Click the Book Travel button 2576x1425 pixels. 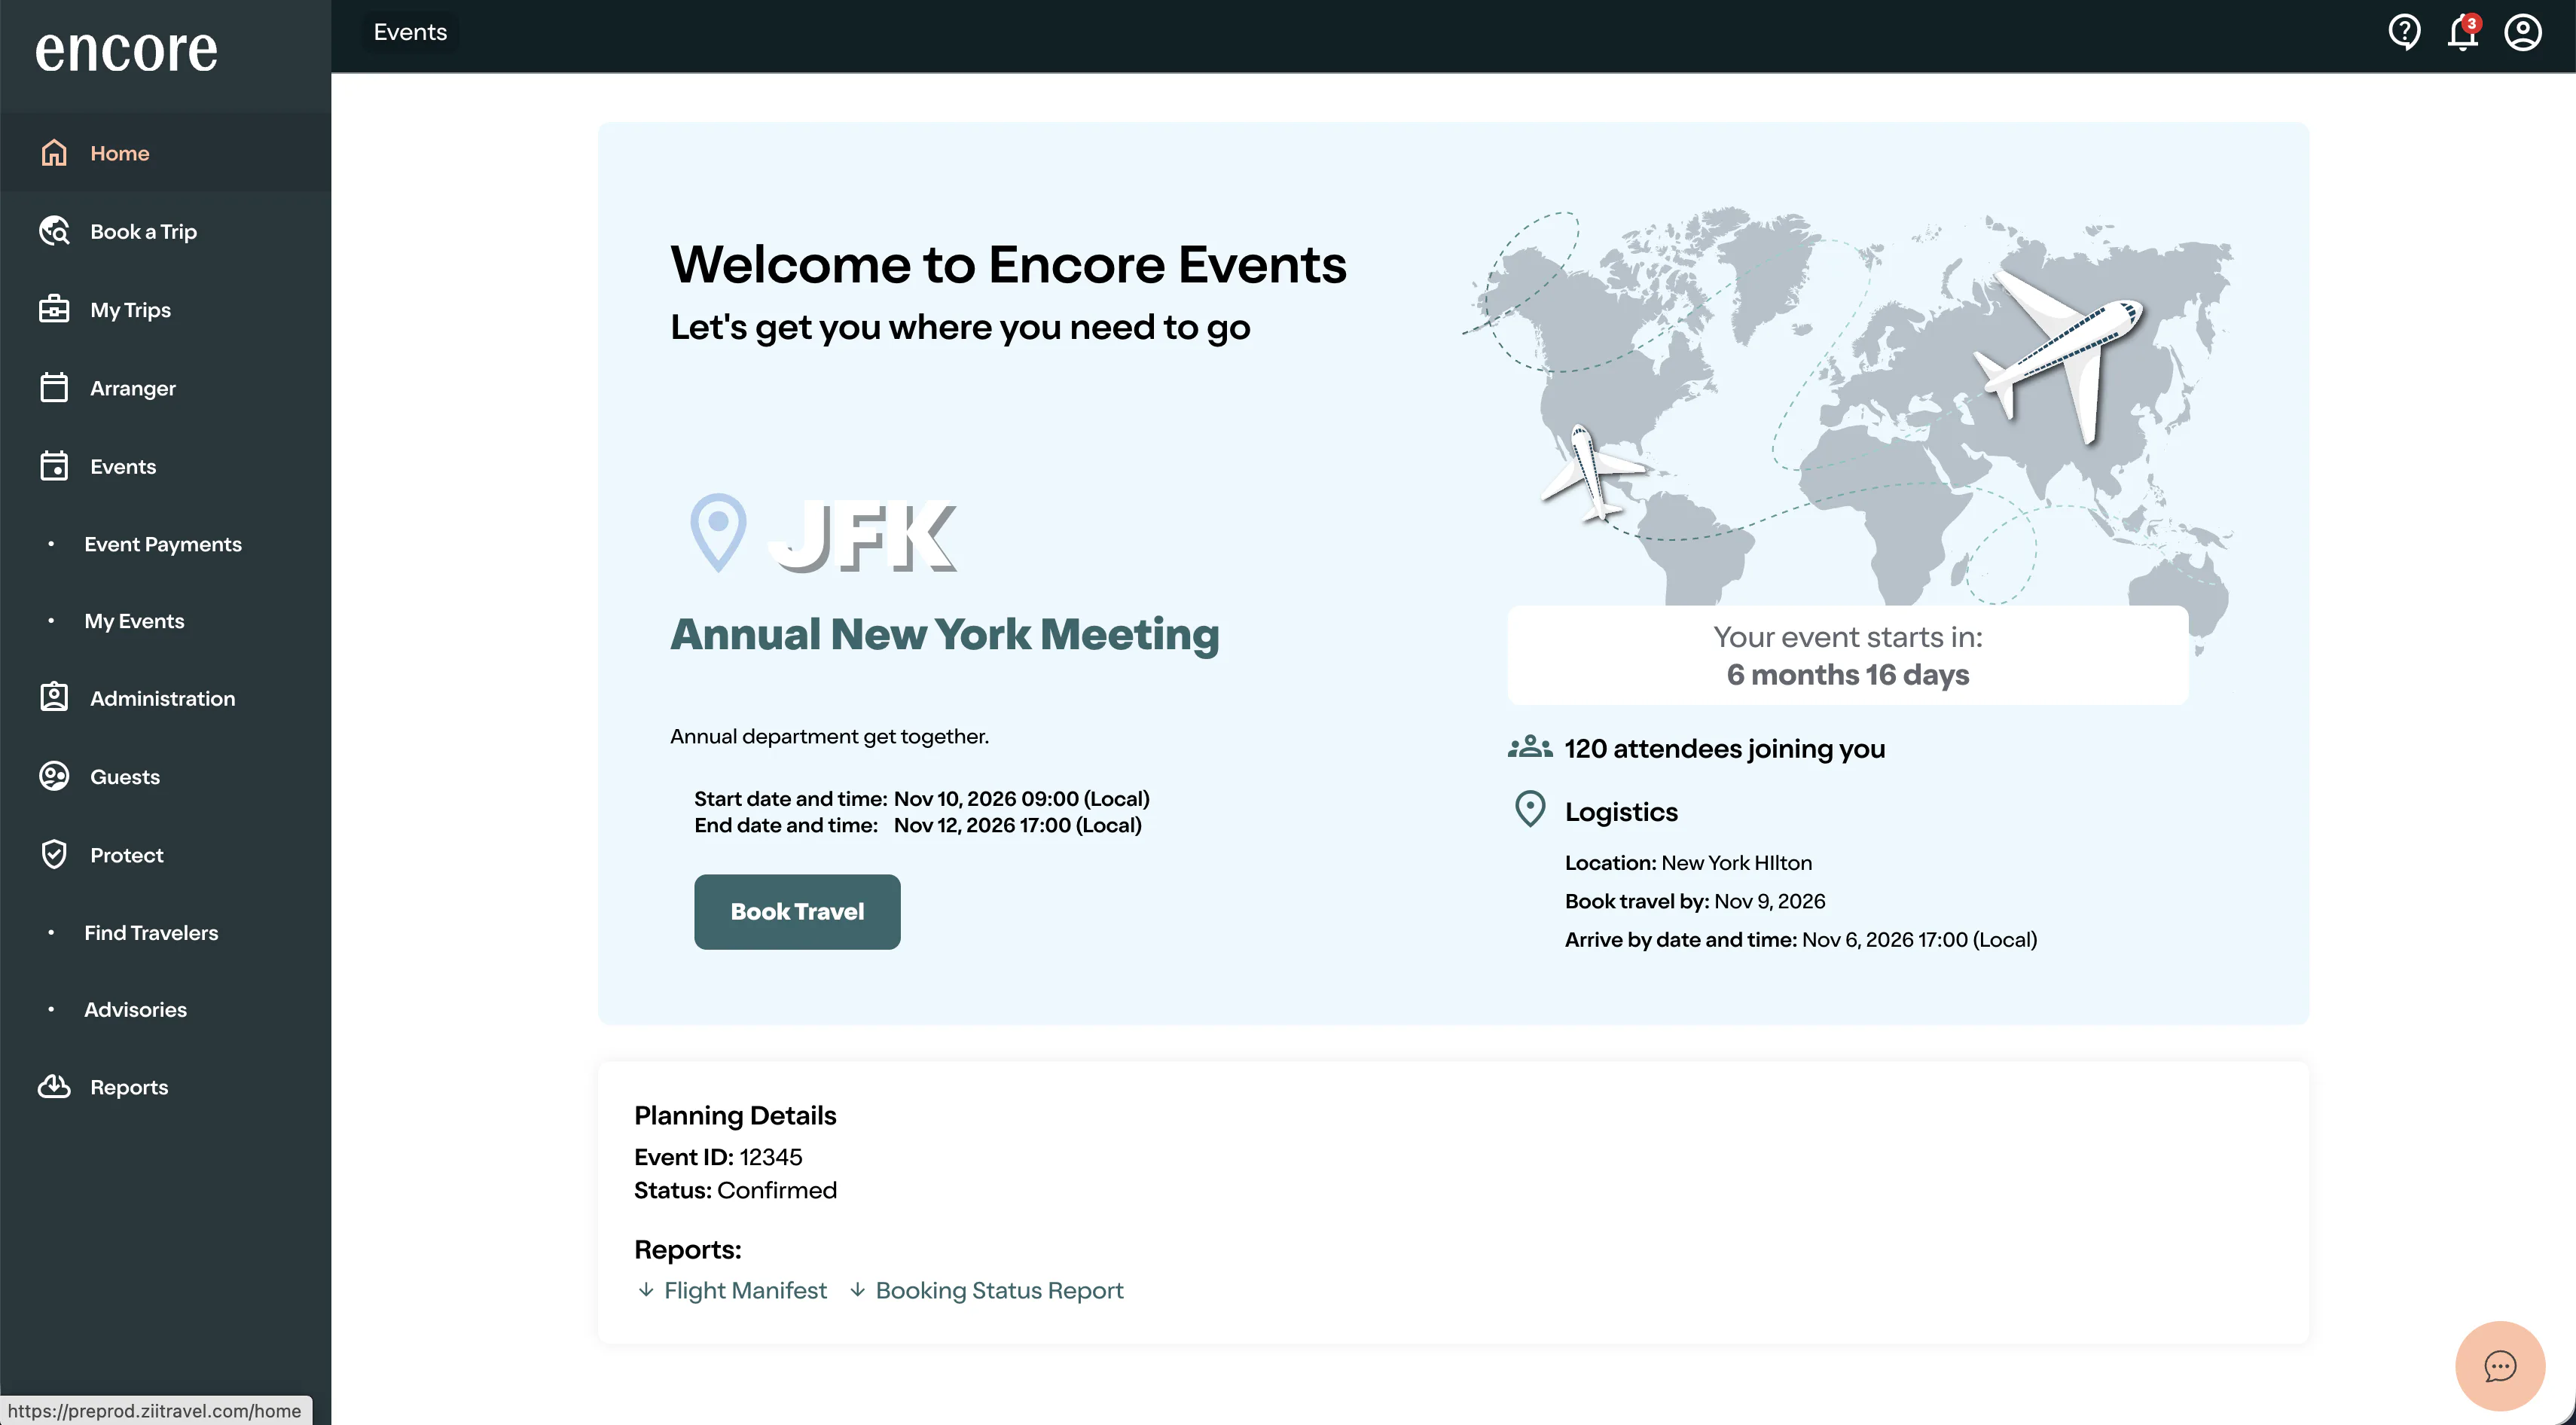(x=797, y=911)
